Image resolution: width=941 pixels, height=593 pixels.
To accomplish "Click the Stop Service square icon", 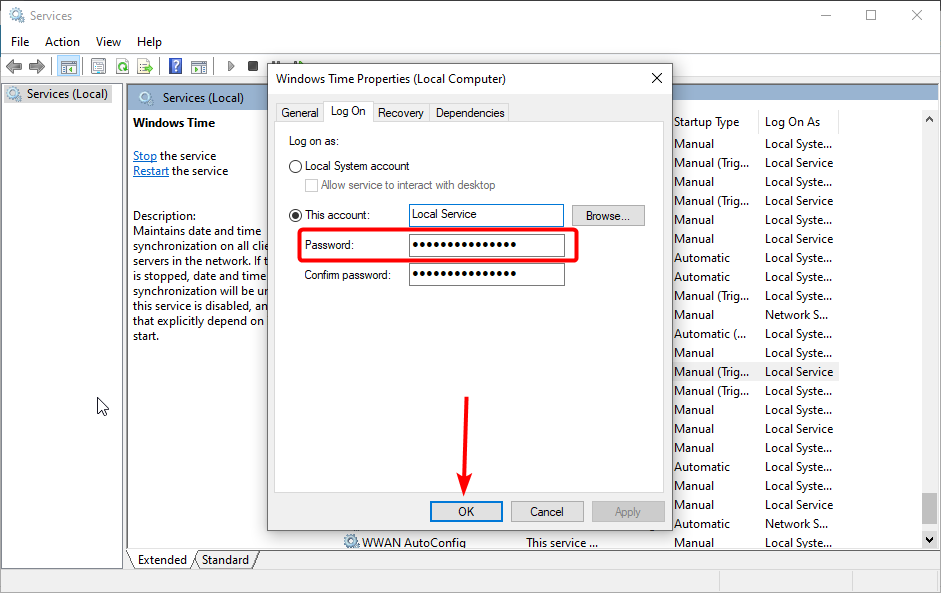I will pyautogui.click(x=253, y=66).
